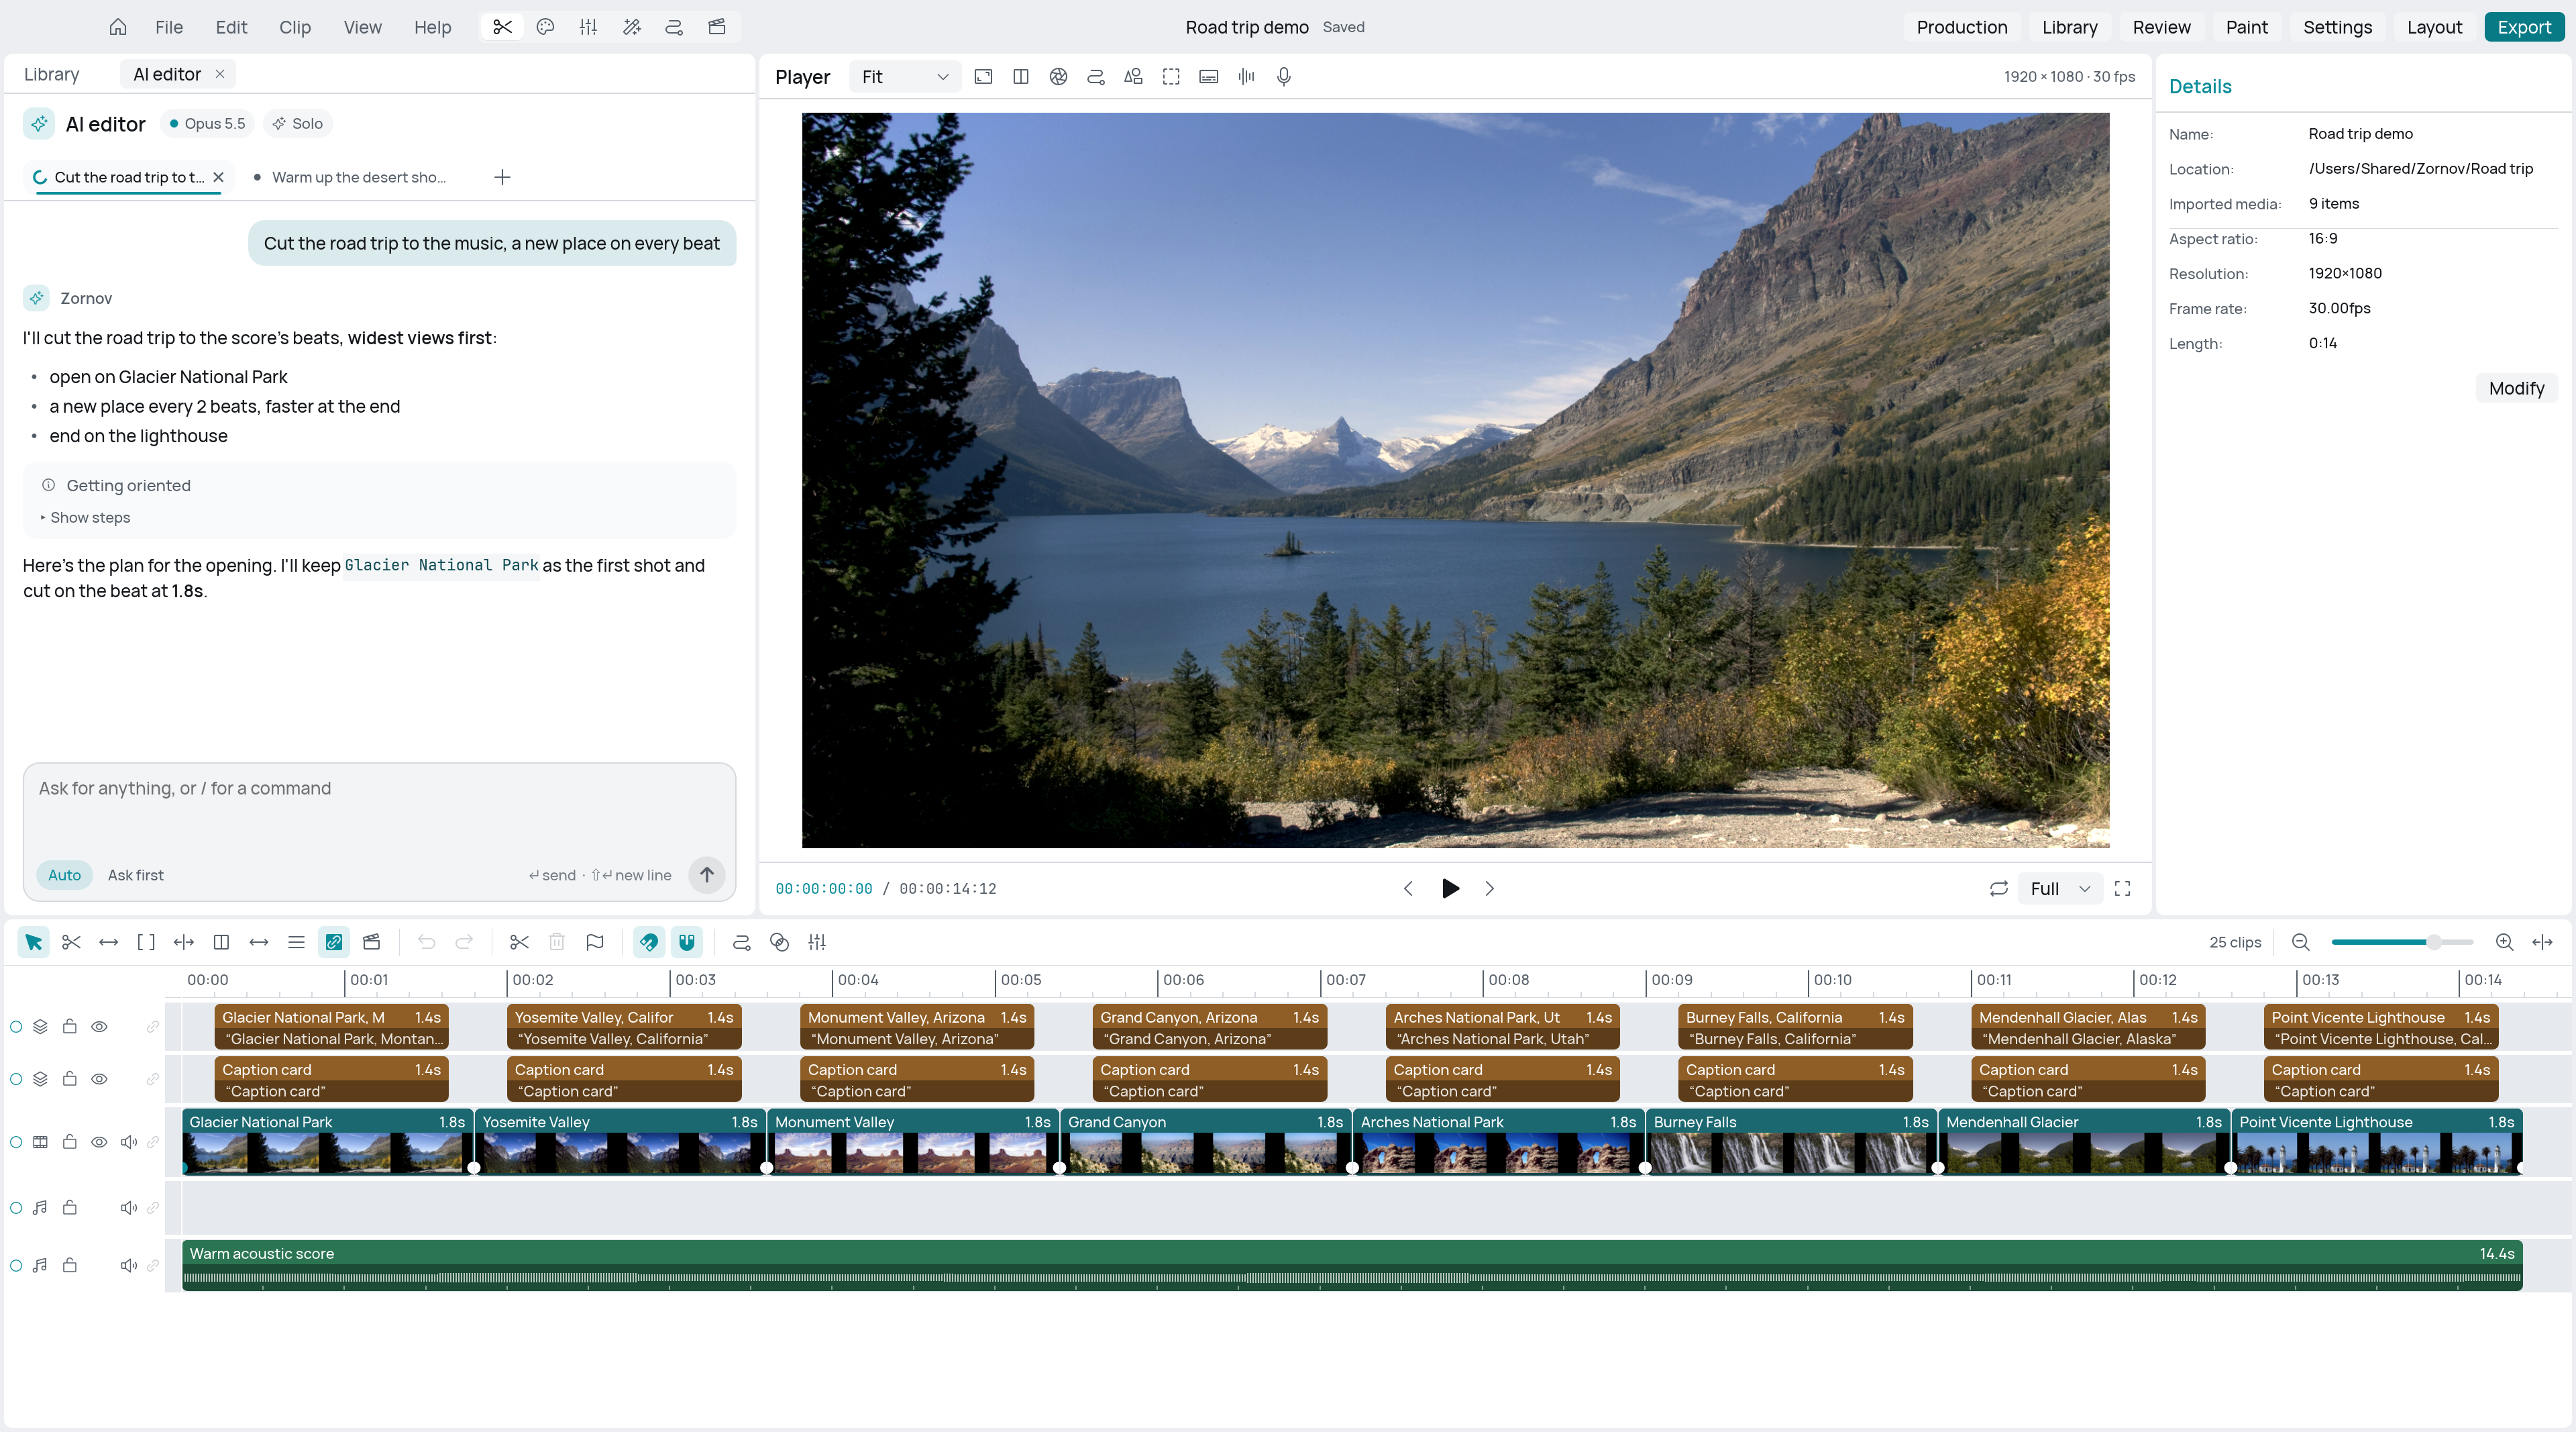This screenshot has height=1432, width=2576.
Task: Select the scissors cut mode in top toolbar
Action: pos(502,27)
